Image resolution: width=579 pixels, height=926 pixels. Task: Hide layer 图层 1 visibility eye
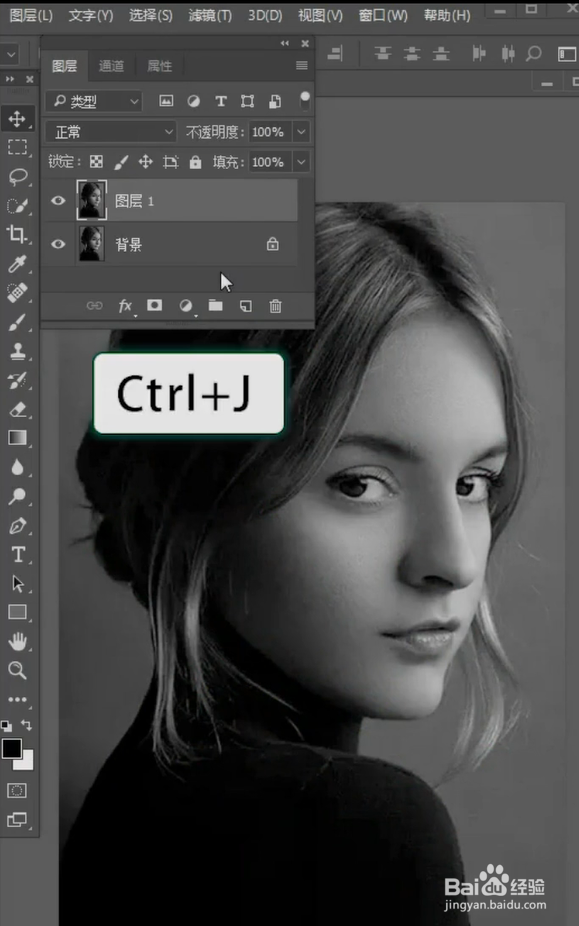coord(58,201)
